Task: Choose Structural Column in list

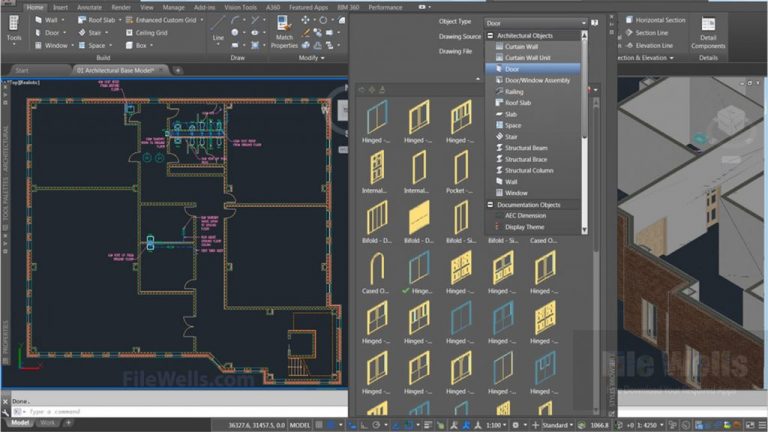Action: click(x=533, y=170)
